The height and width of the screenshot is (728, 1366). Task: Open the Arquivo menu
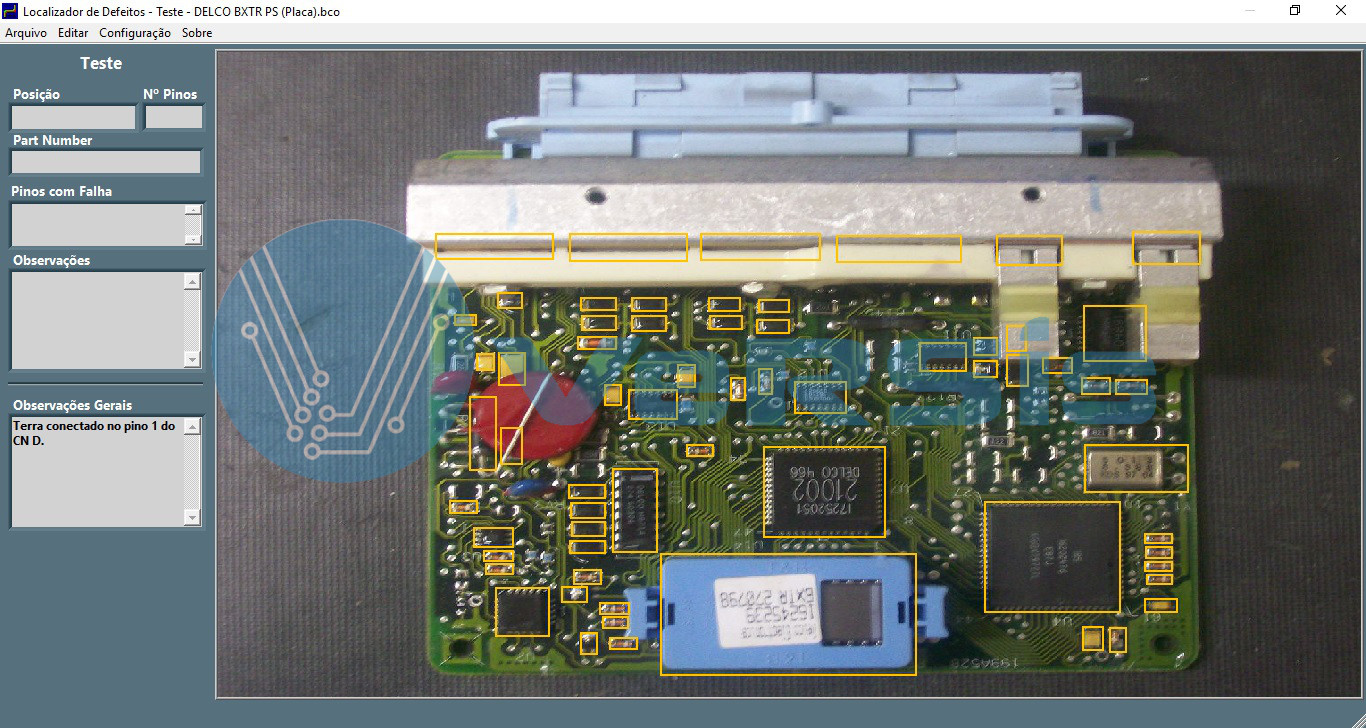[x=26, y=33]
